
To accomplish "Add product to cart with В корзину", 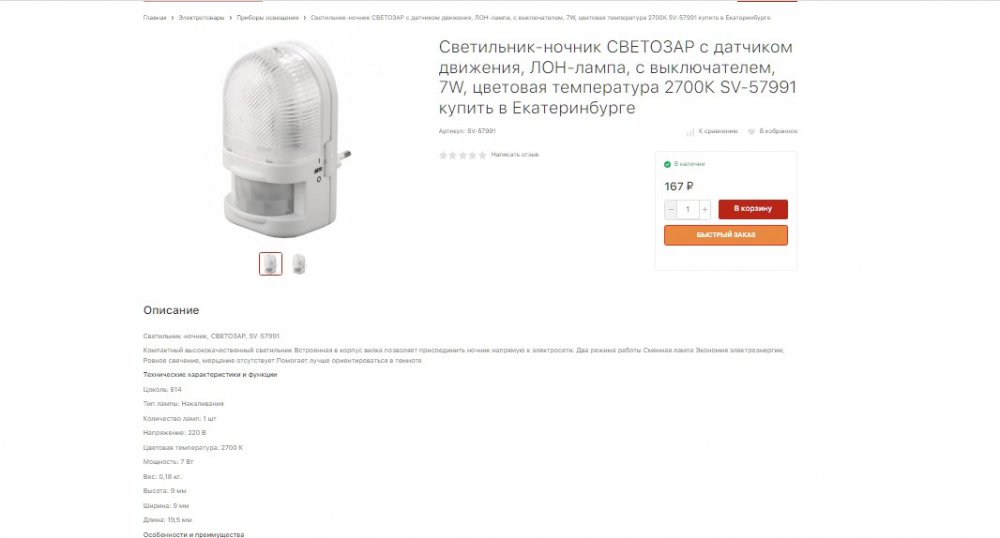I will (753, 209).
